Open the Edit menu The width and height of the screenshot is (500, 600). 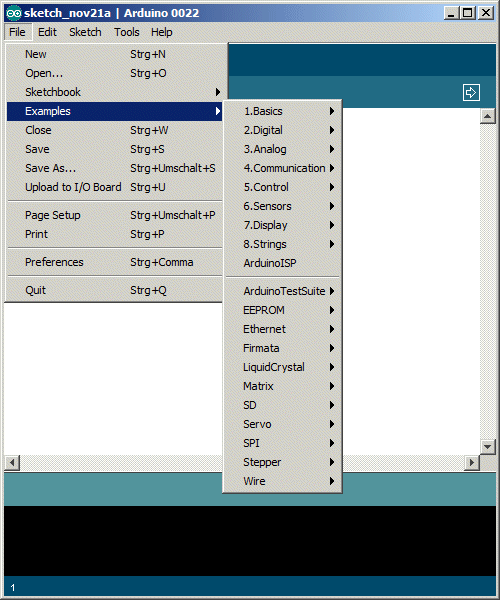[47, 32]
